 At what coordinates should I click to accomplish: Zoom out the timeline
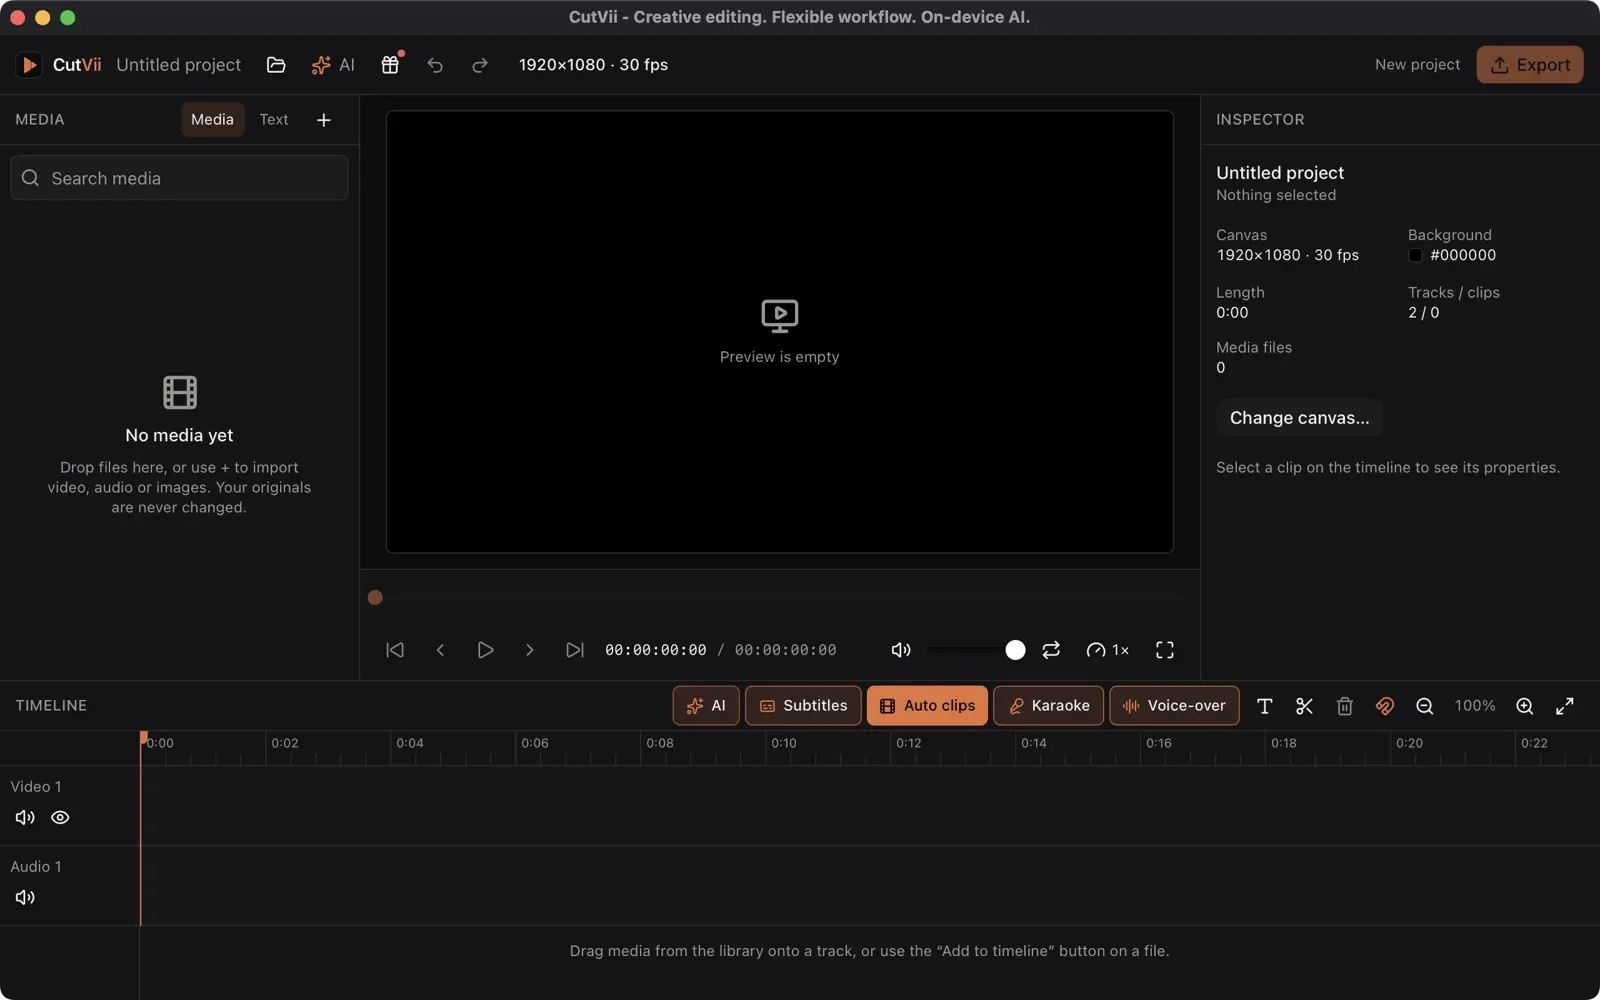tap(1425, 706)
